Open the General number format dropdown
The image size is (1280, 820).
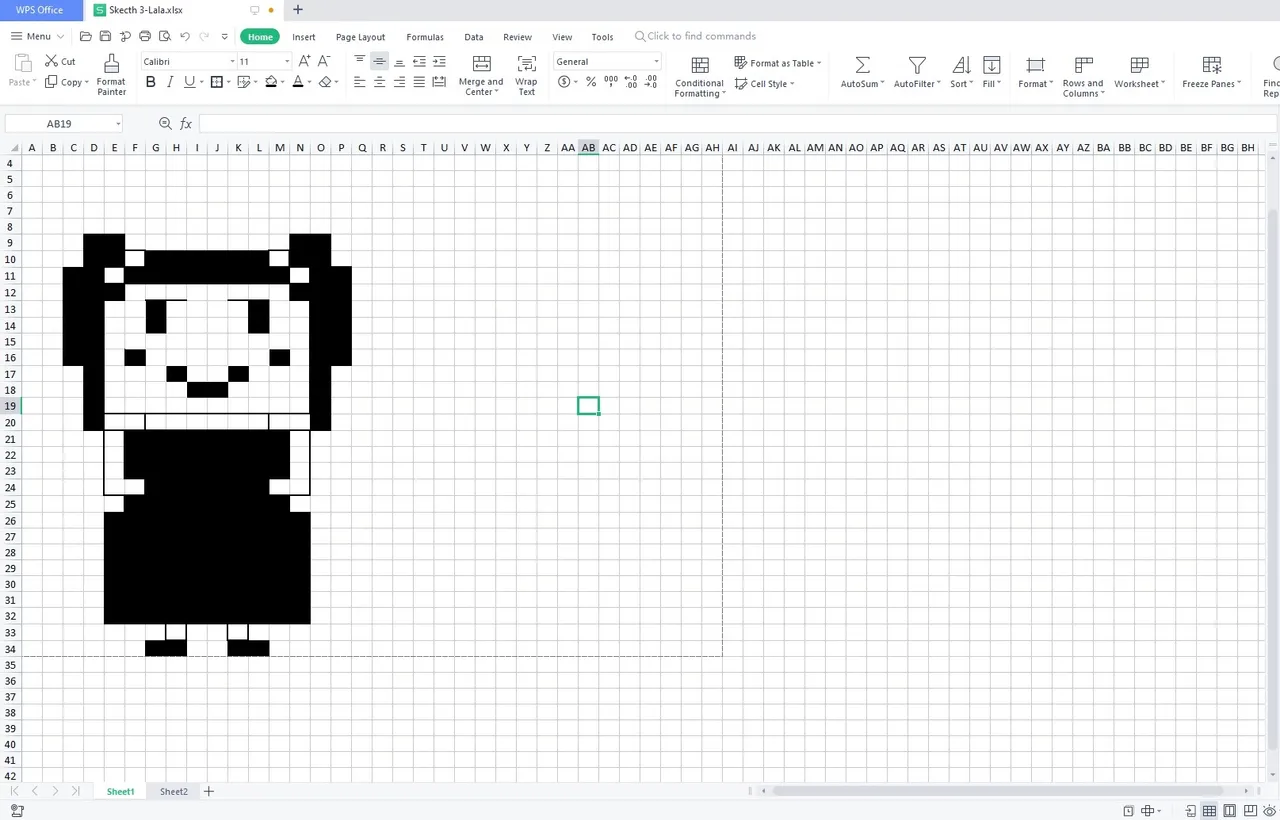click(656, 62)
